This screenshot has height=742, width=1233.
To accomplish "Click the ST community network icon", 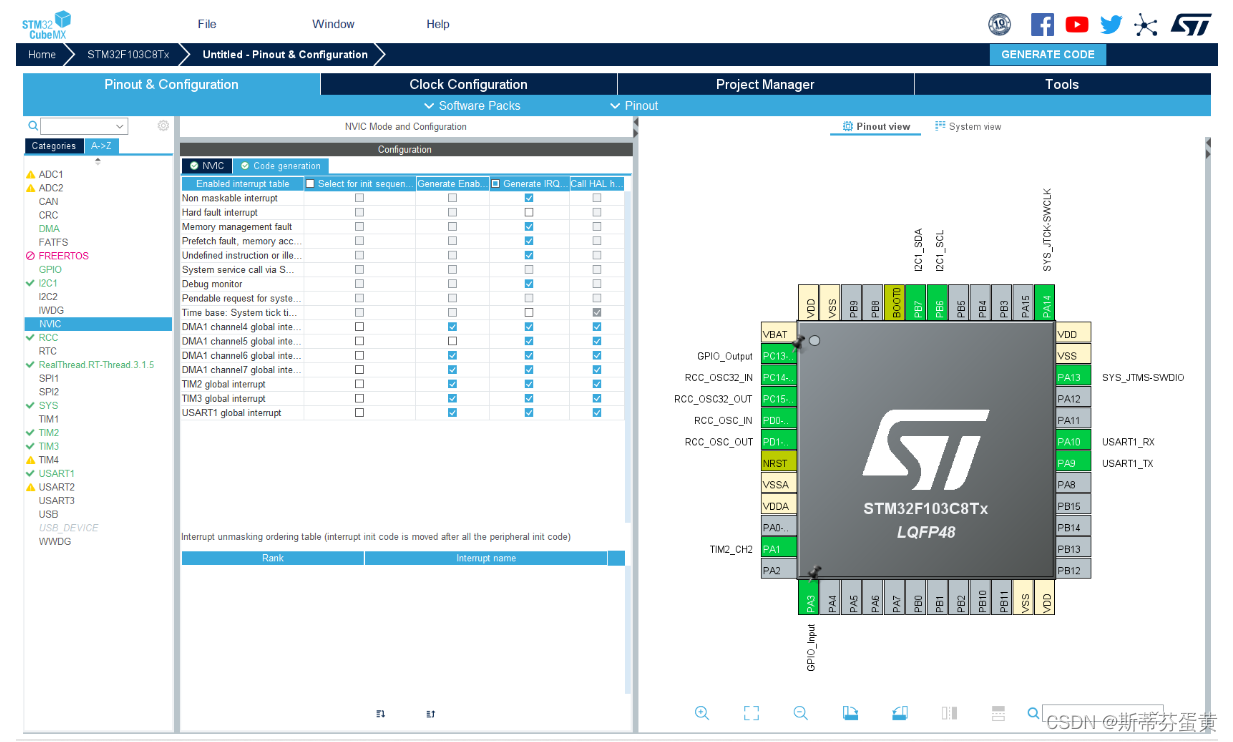I will [x=1146, y=24].
